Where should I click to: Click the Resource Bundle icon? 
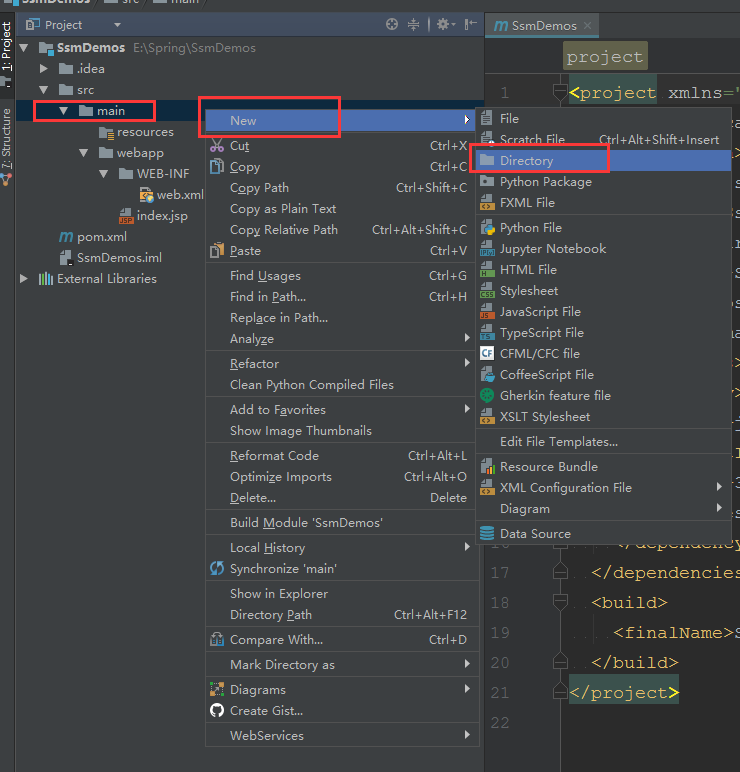(x=487, y=466)
